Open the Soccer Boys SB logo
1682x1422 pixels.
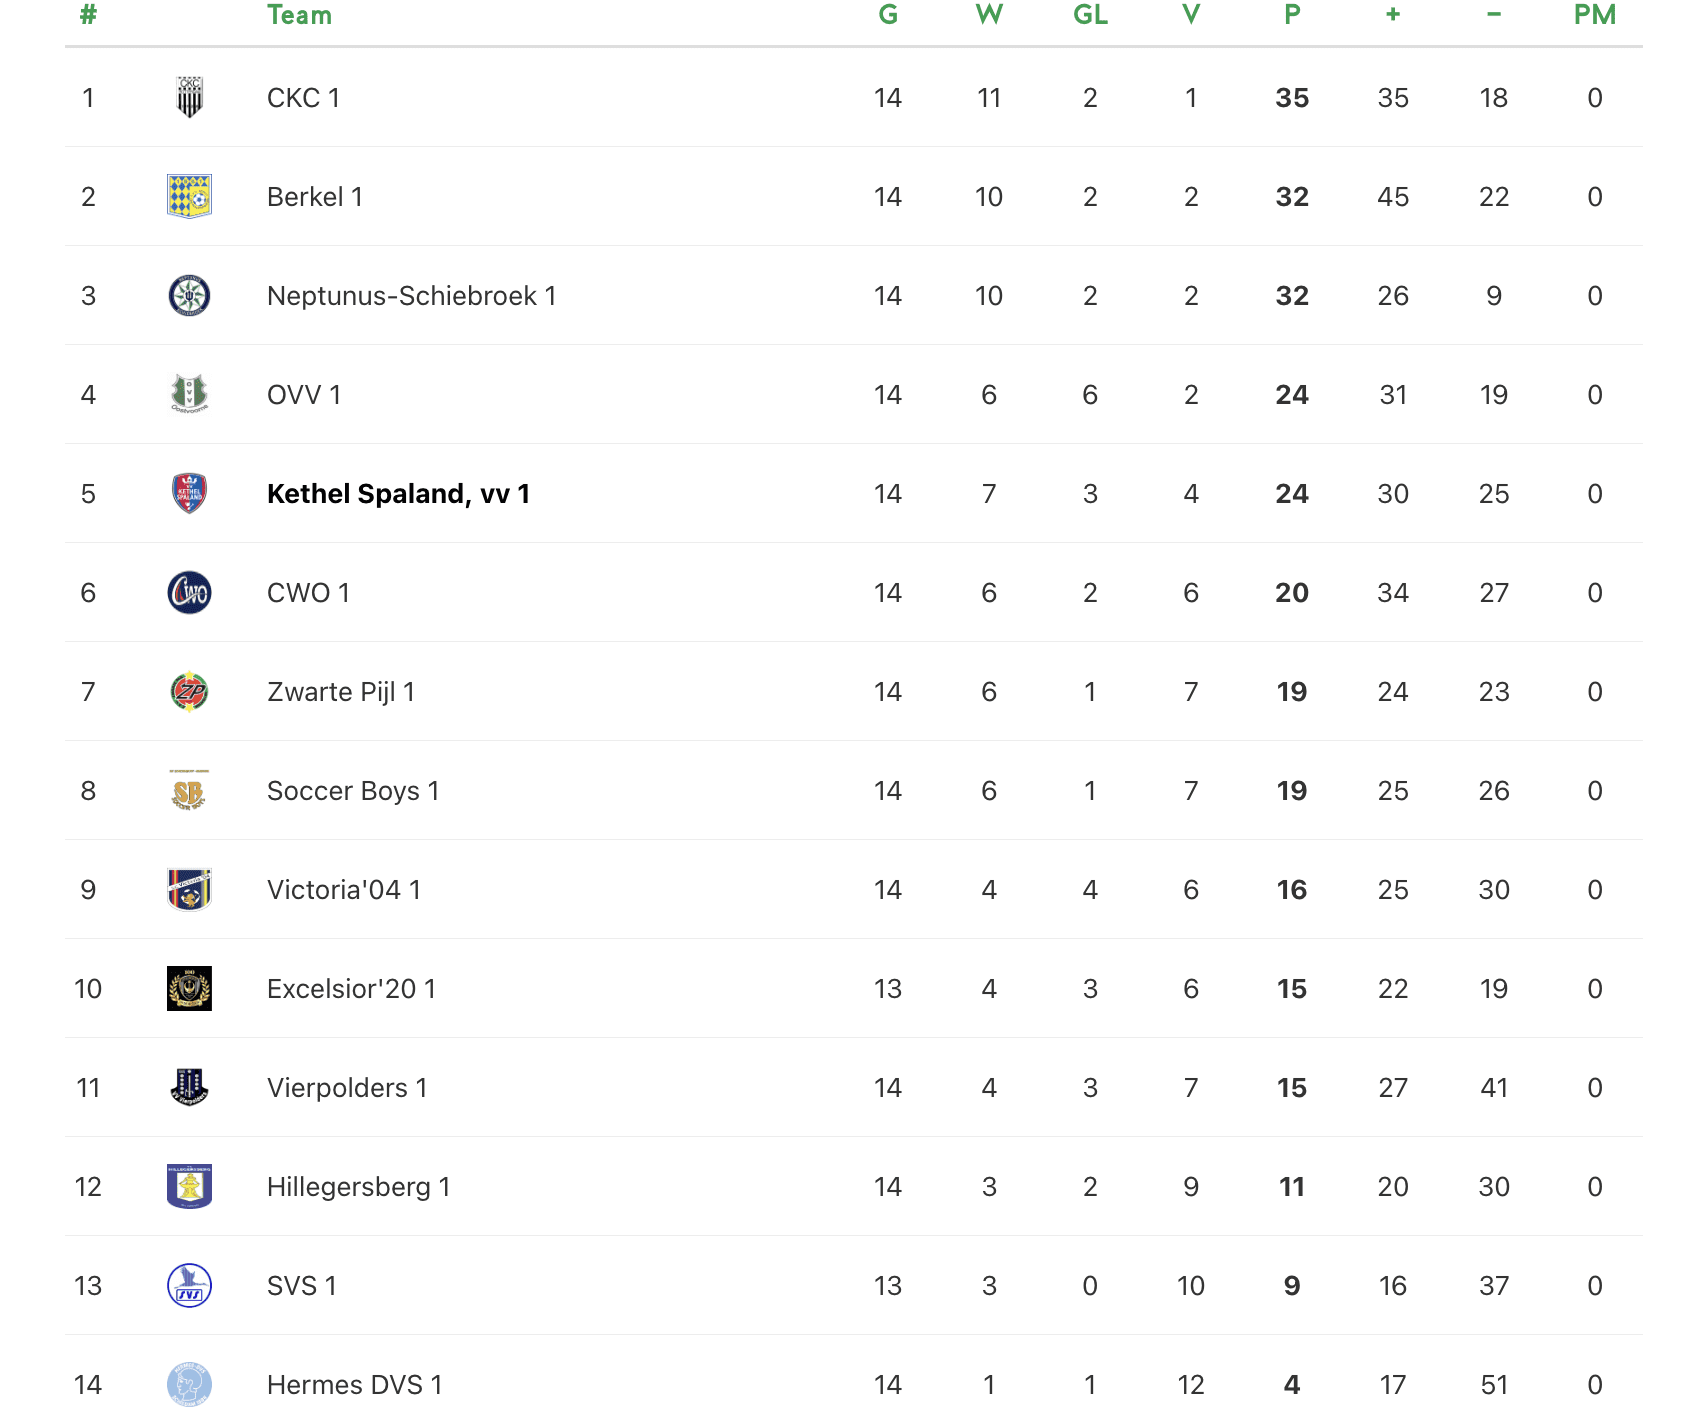pyautogui.click(x=189, y=790)
